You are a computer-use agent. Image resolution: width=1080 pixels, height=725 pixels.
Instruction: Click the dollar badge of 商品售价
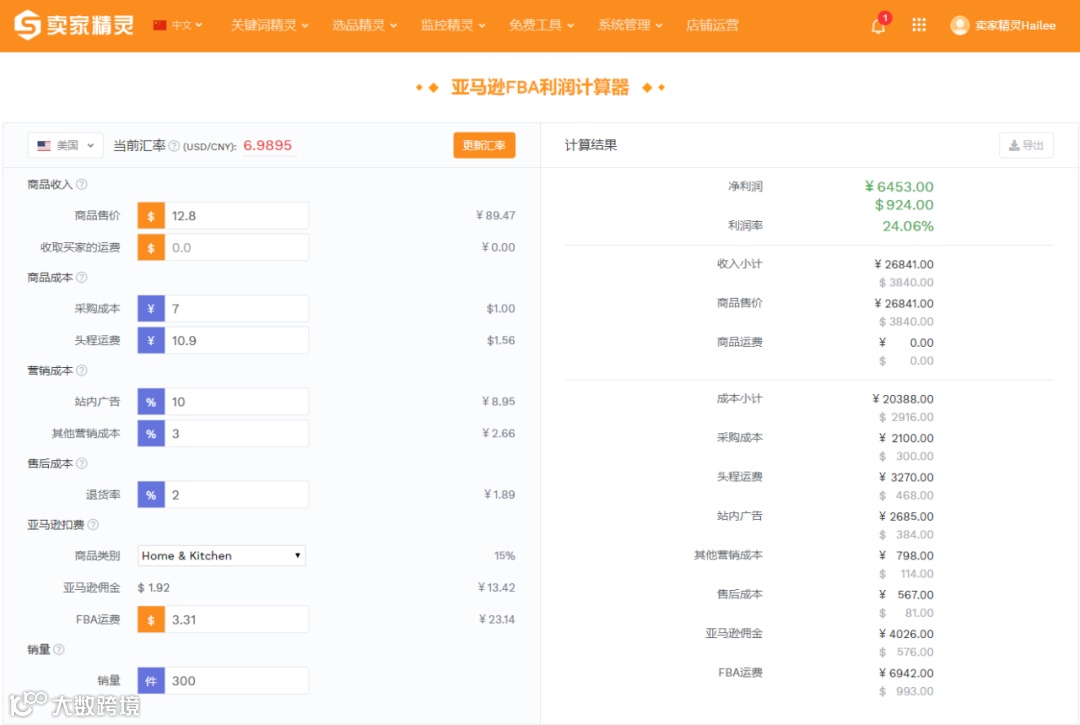tap(151, 216)
